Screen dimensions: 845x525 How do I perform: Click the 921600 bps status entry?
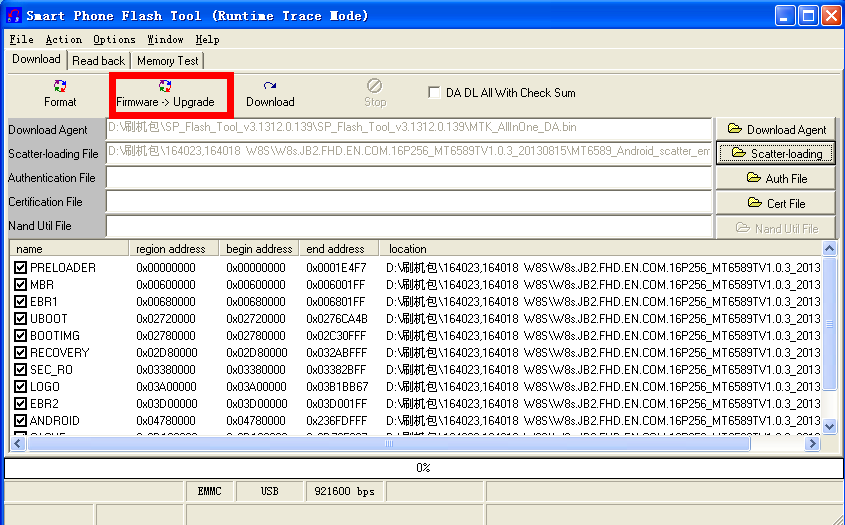click(344, 491)
